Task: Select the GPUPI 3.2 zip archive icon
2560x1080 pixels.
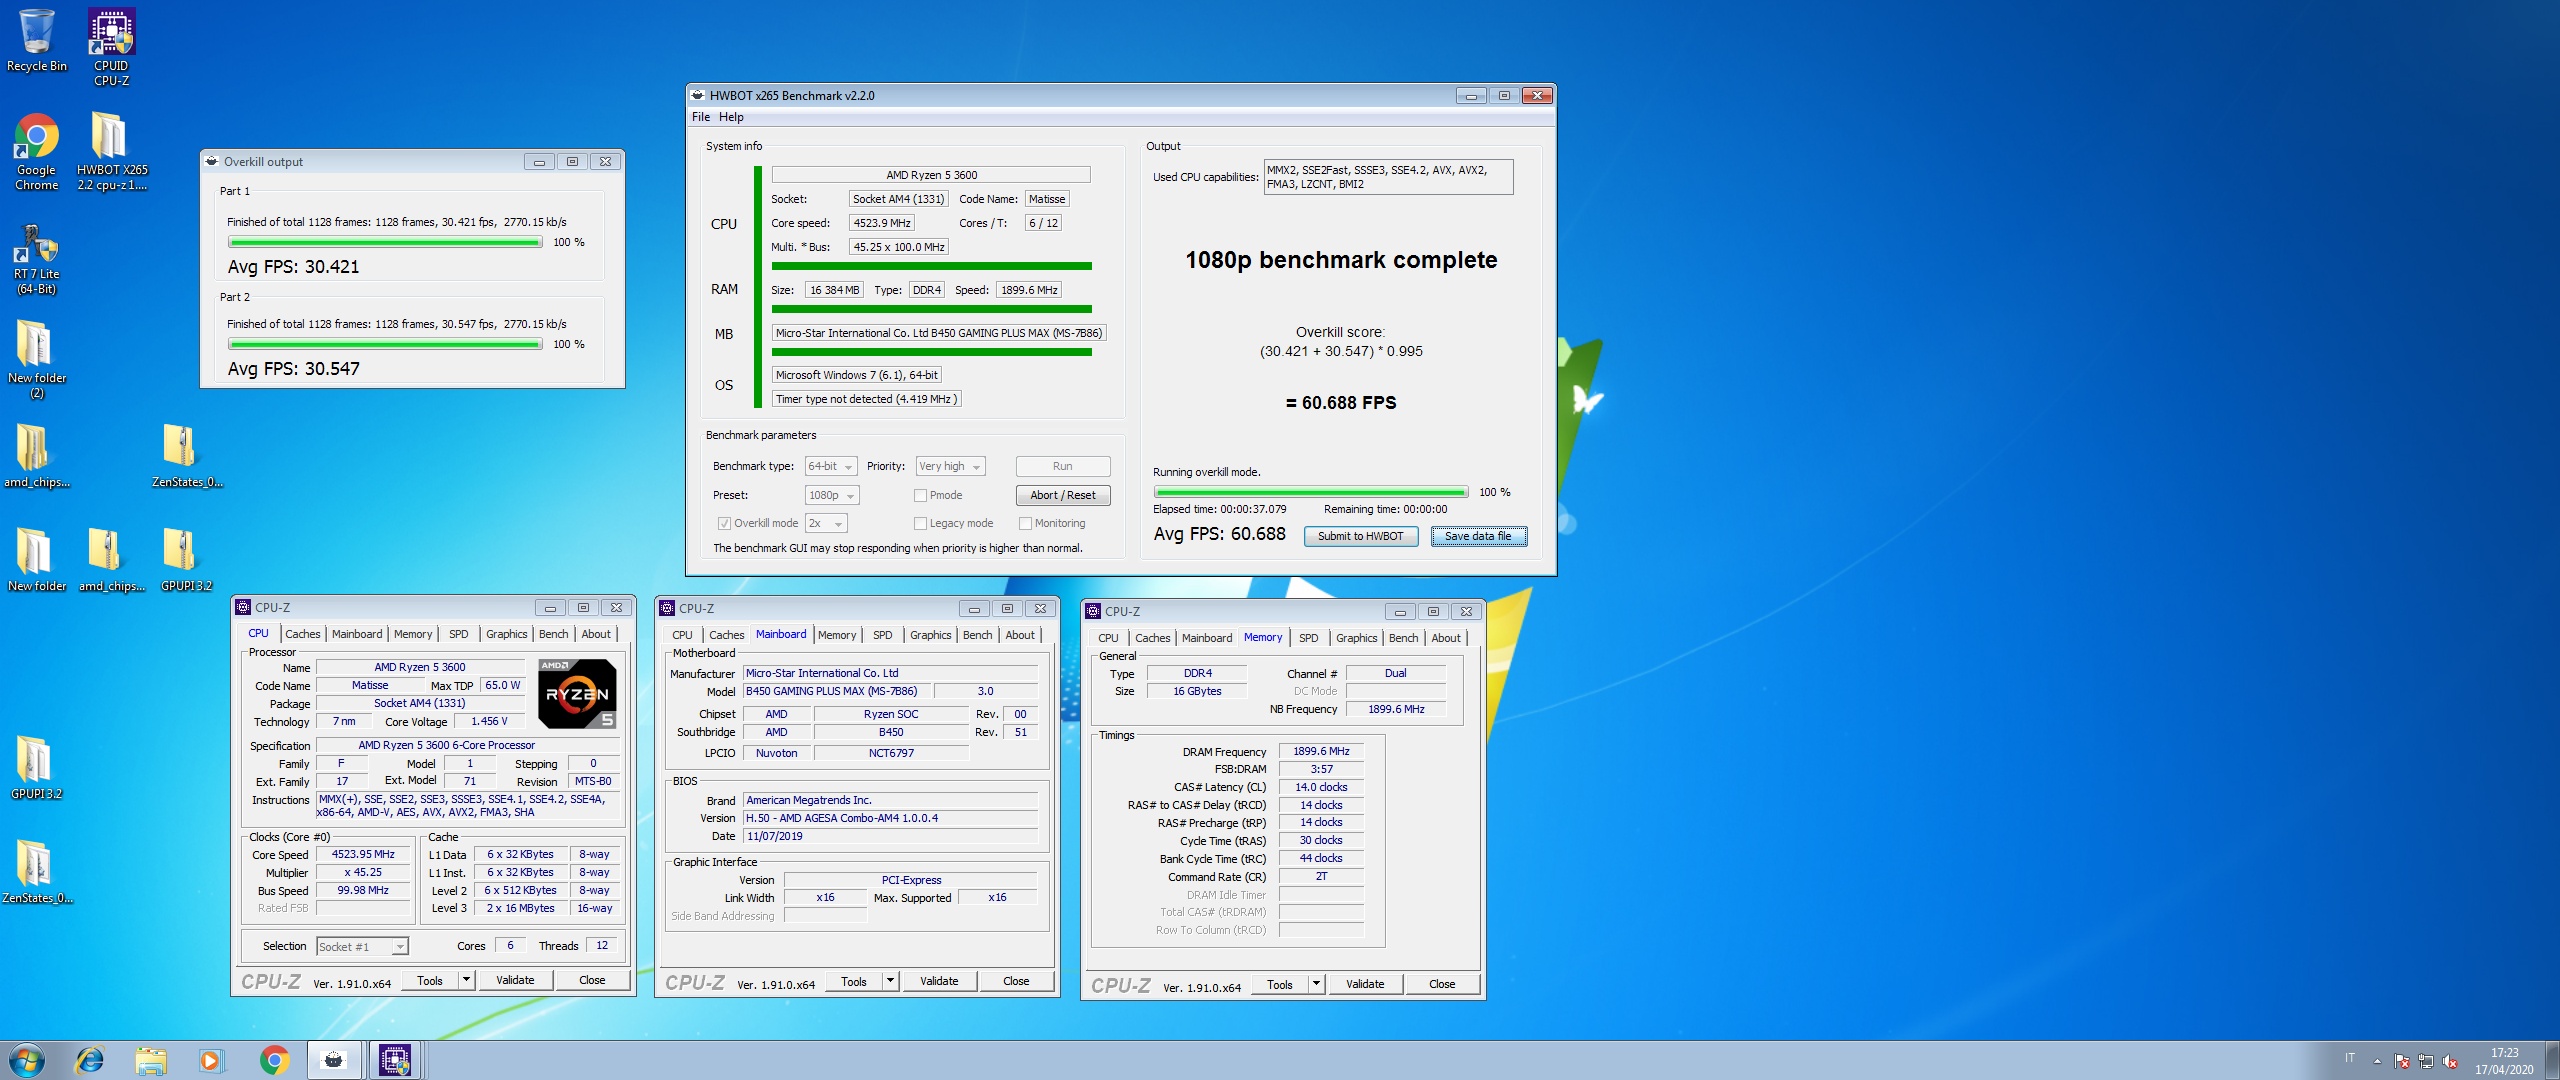Action: click(x=186, y=558)
